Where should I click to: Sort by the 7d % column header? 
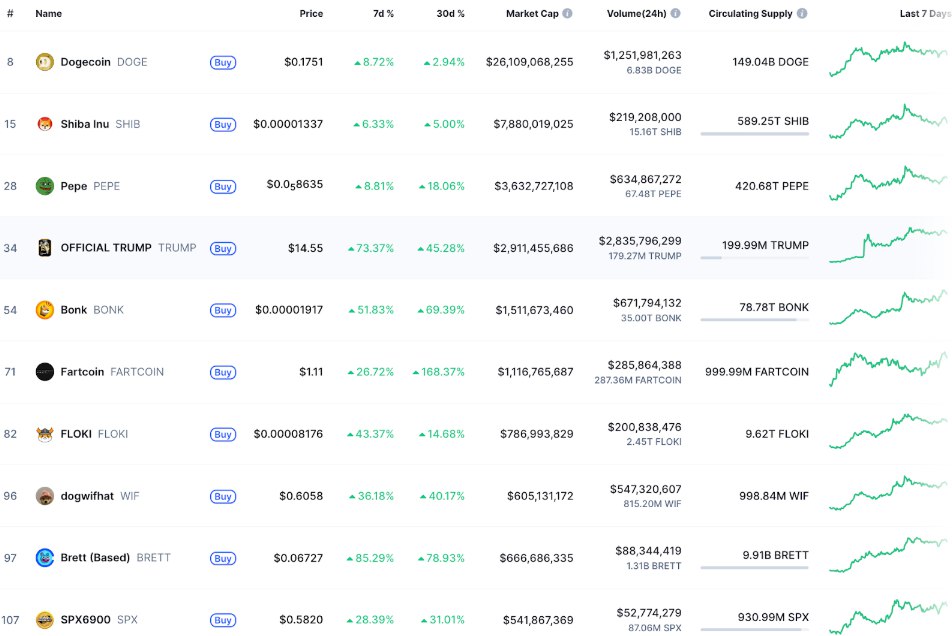coord(383,13)
